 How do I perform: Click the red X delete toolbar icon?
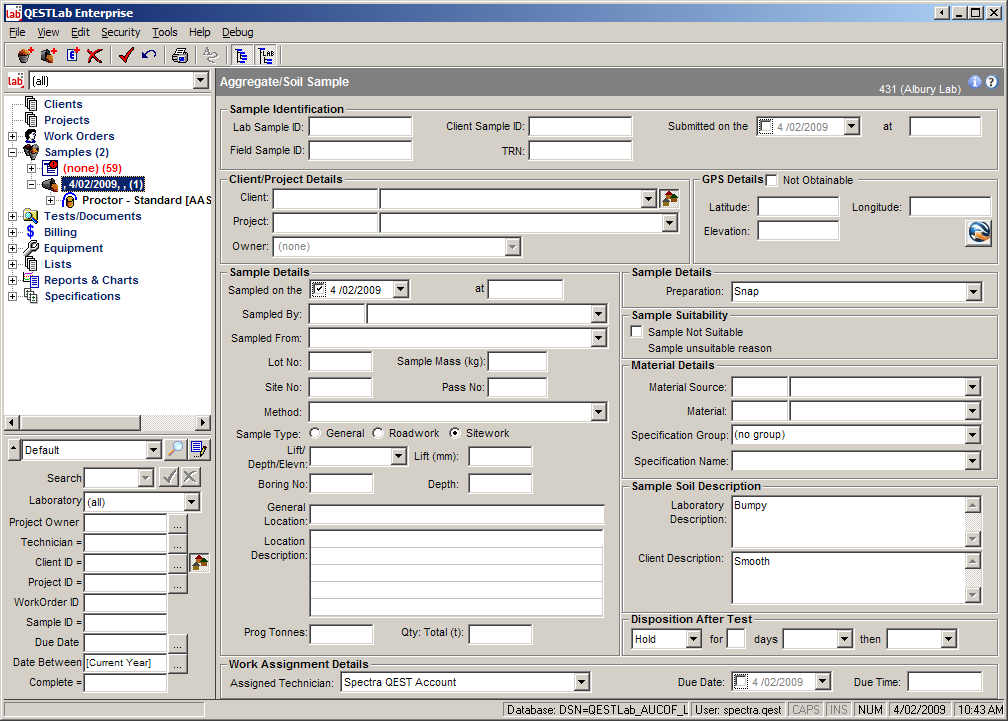(95, 55)
